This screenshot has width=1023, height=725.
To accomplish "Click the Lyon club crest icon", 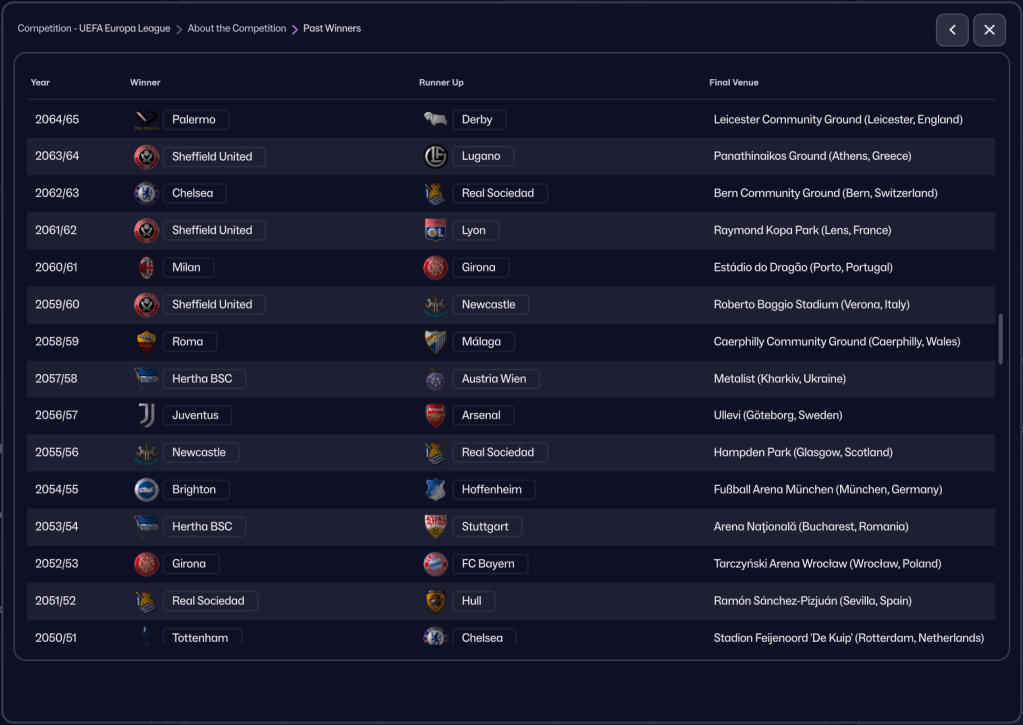I will 435,230.
